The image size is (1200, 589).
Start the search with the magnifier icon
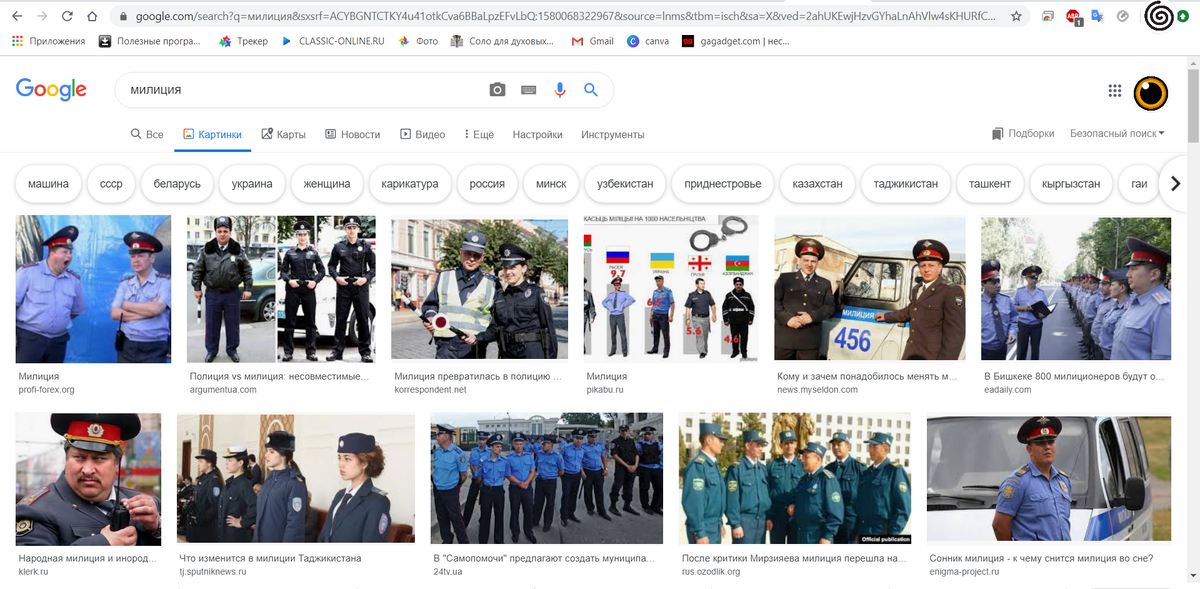click(x=591, y=90)
